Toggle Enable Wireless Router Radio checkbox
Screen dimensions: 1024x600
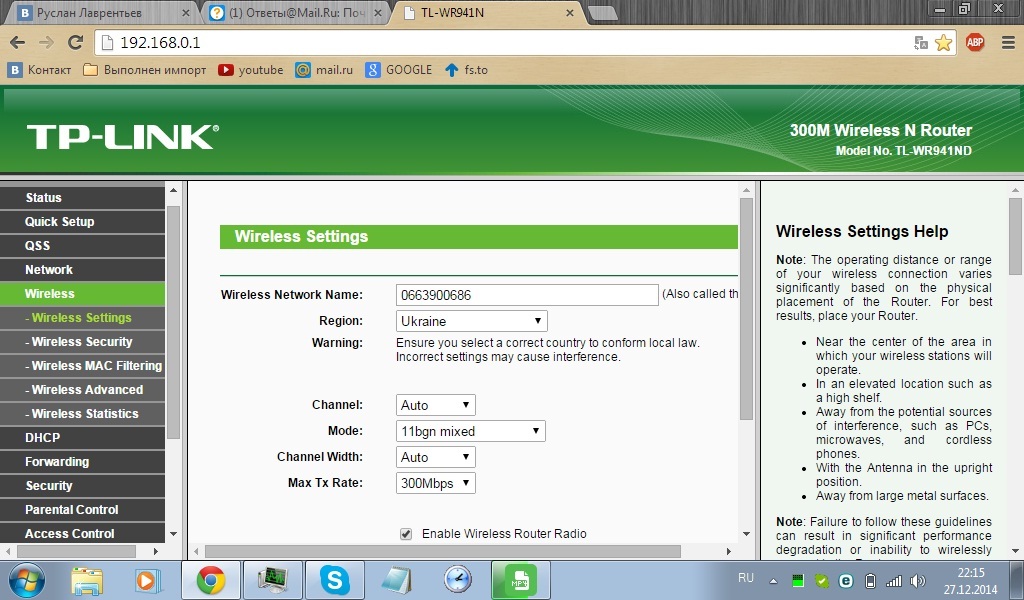pos(406,534)
